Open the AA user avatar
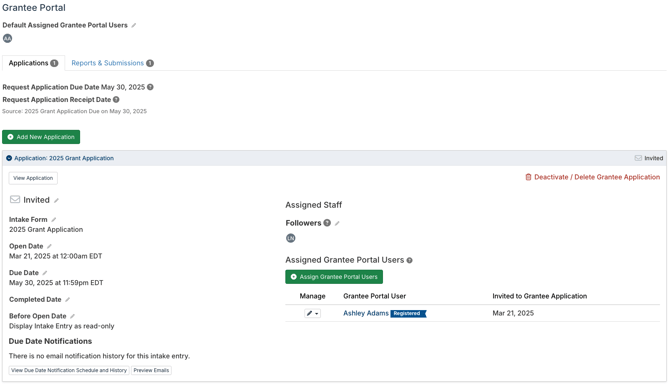Image resolution: width=670 pixels, height=385 pixels. (x=7, y=38)
